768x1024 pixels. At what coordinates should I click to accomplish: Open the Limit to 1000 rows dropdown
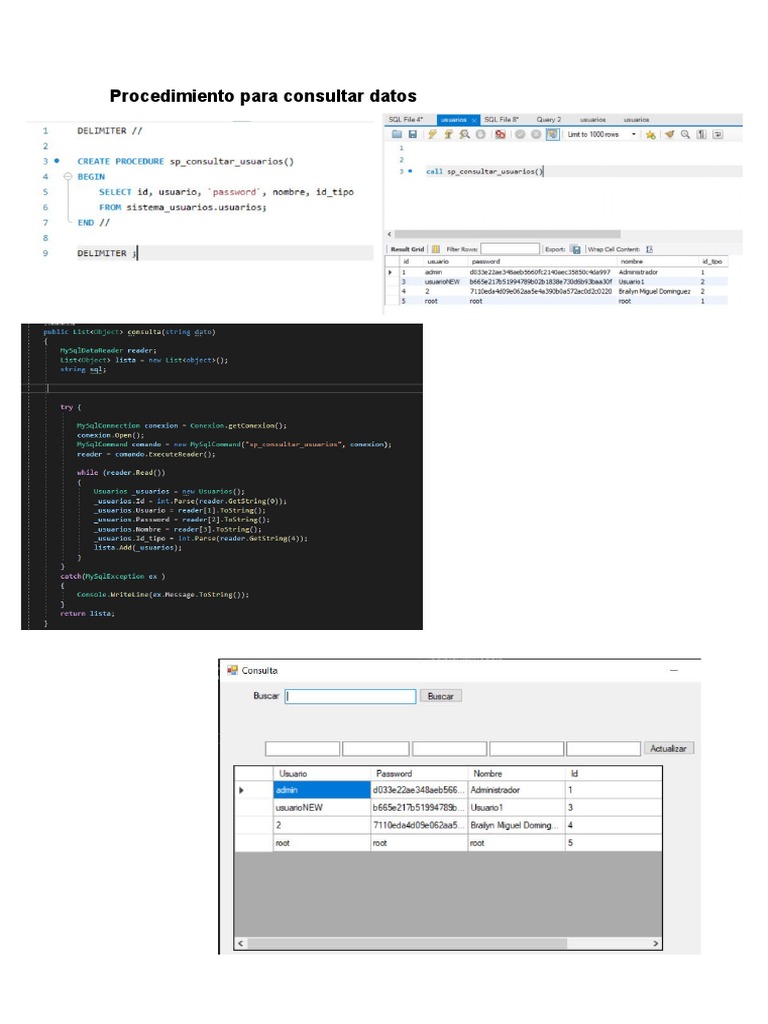coord(633,134)
